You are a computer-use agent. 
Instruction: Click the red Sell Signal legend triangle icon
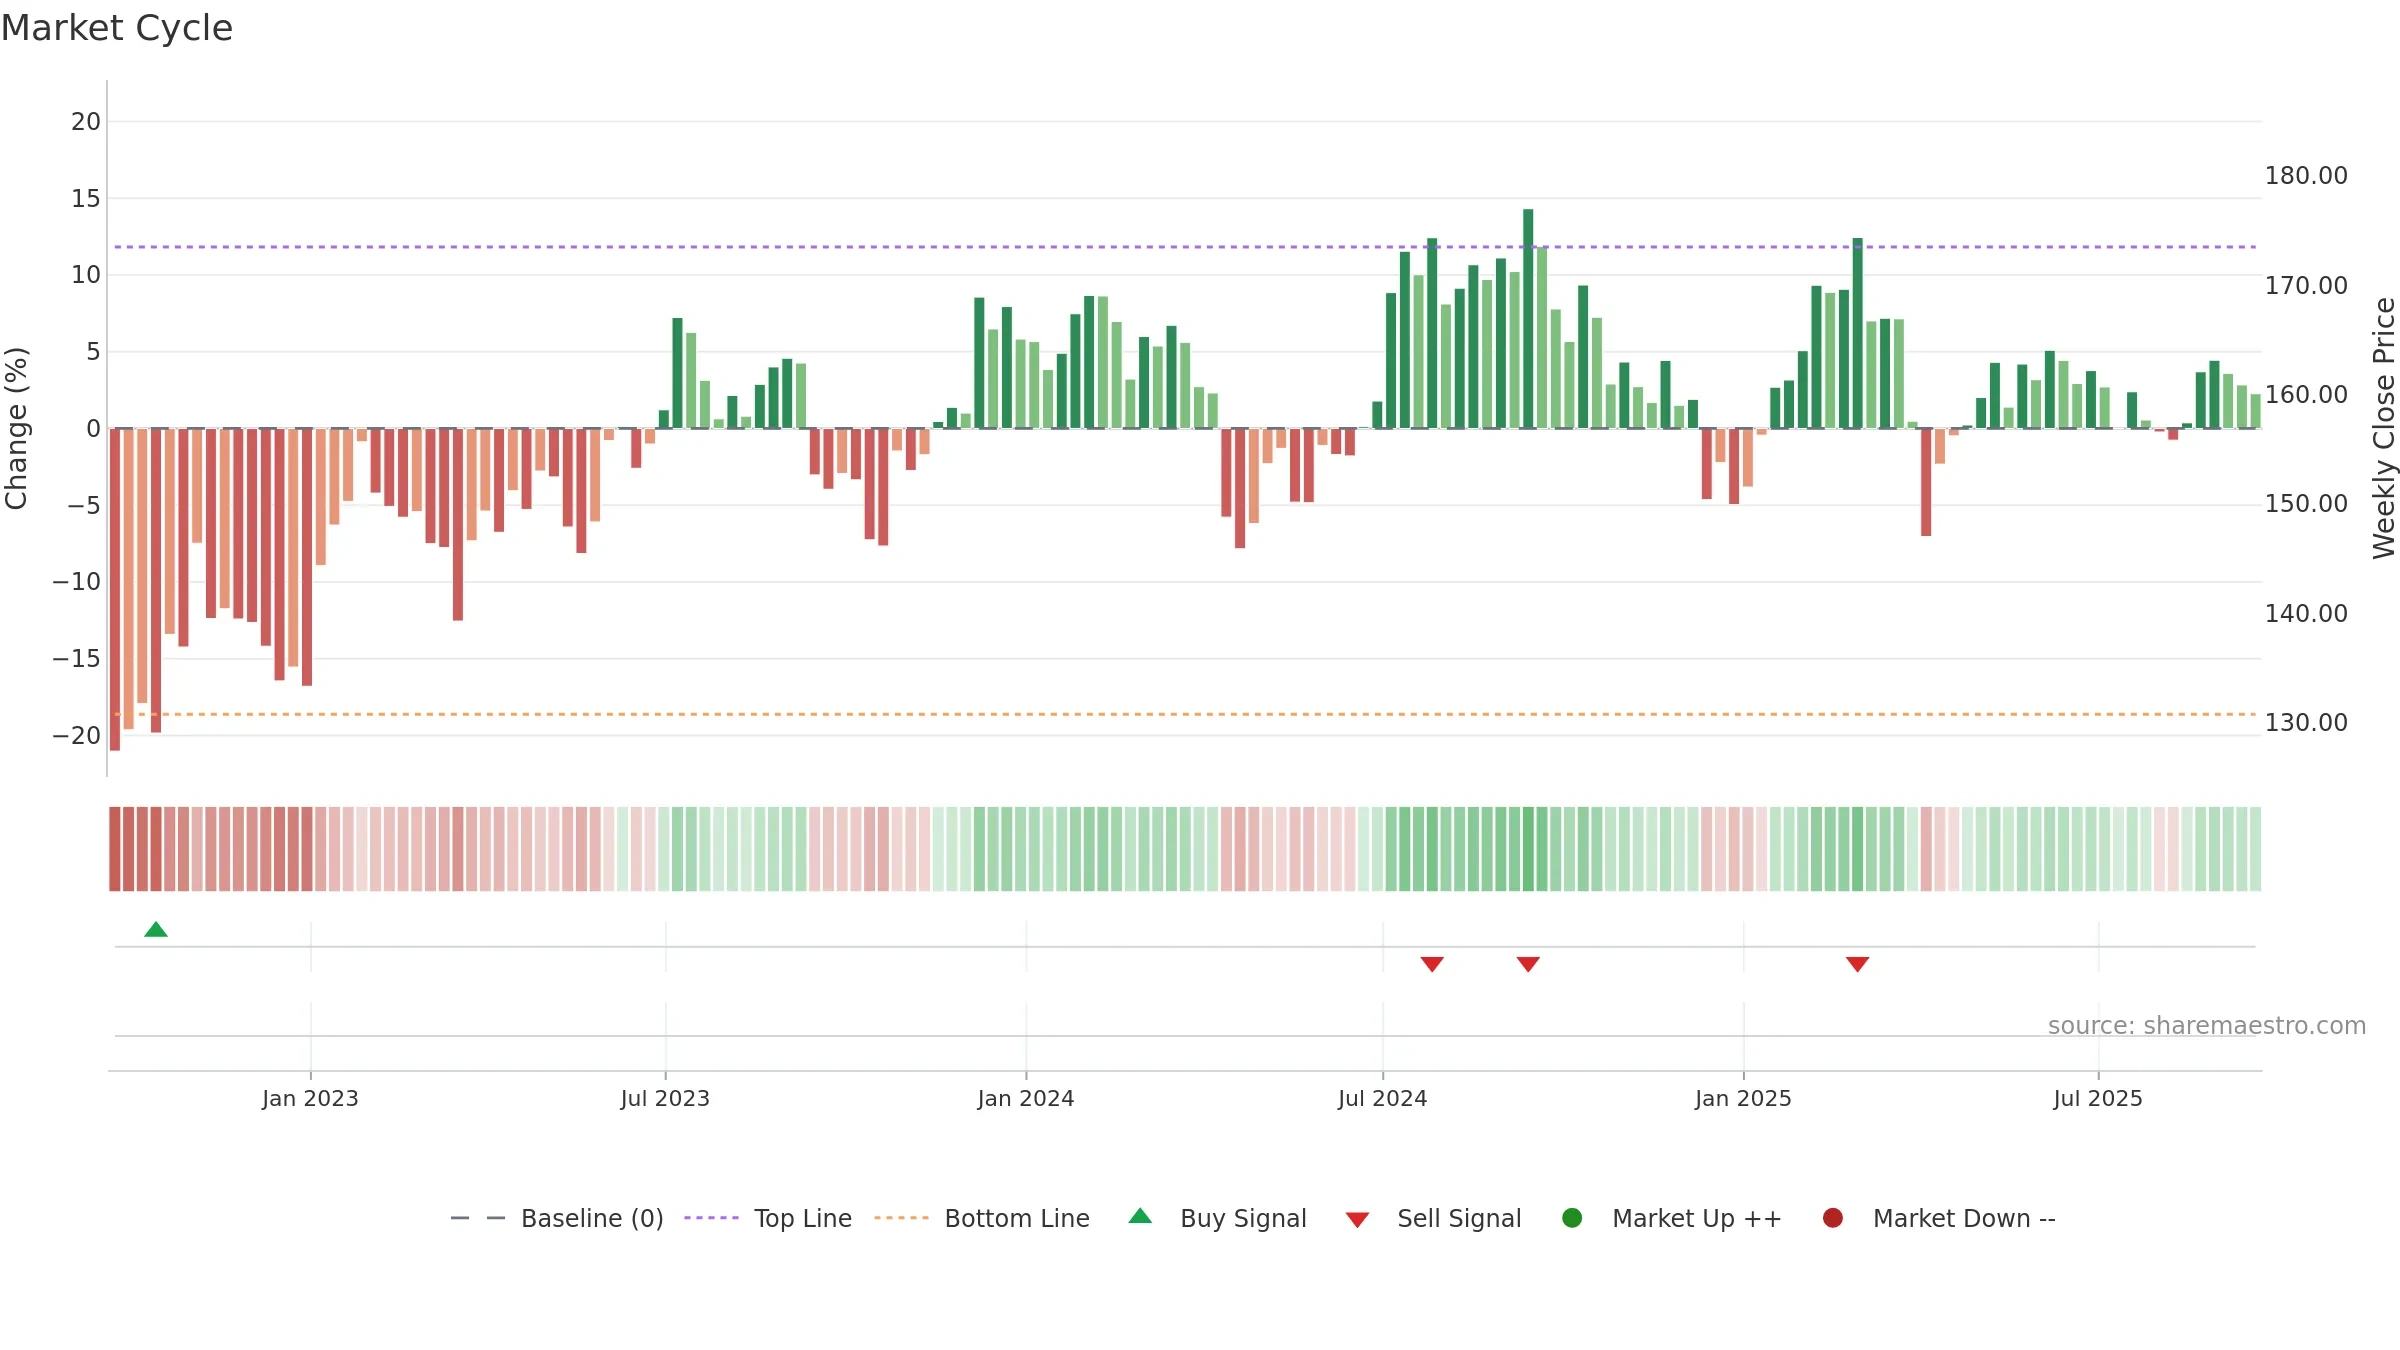click(x=1357, y=1220)
